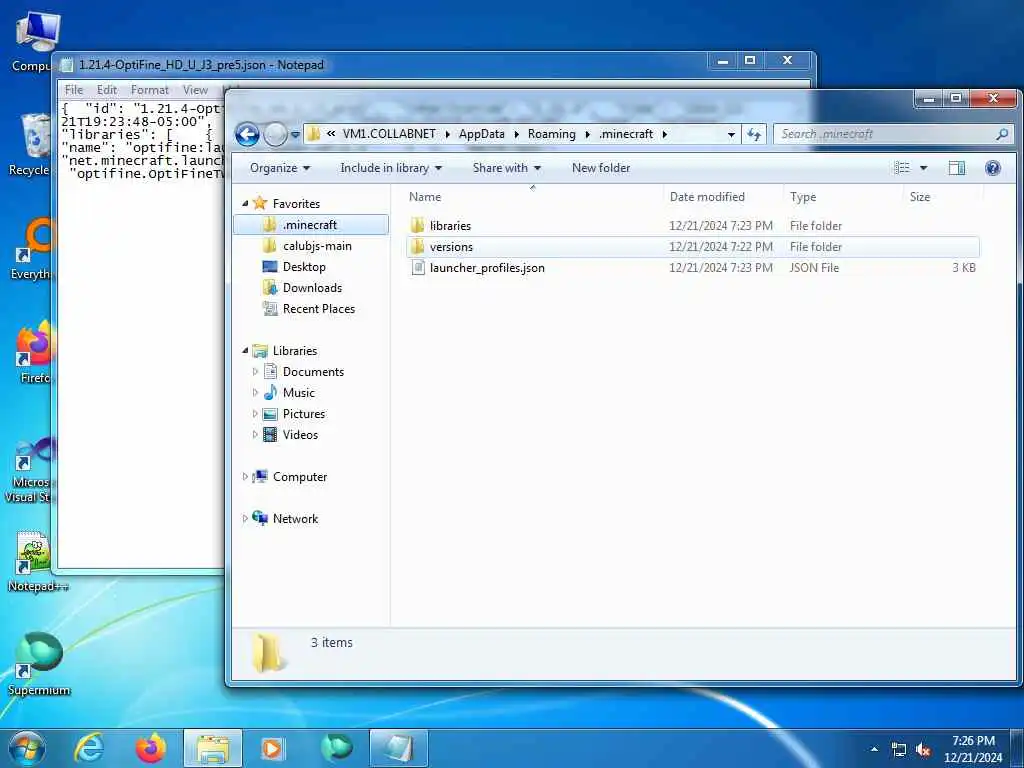The width and height of the screenshot is (1024, 768).
Task: Open calubjs-main favorite
Action: tap(317, 246)
